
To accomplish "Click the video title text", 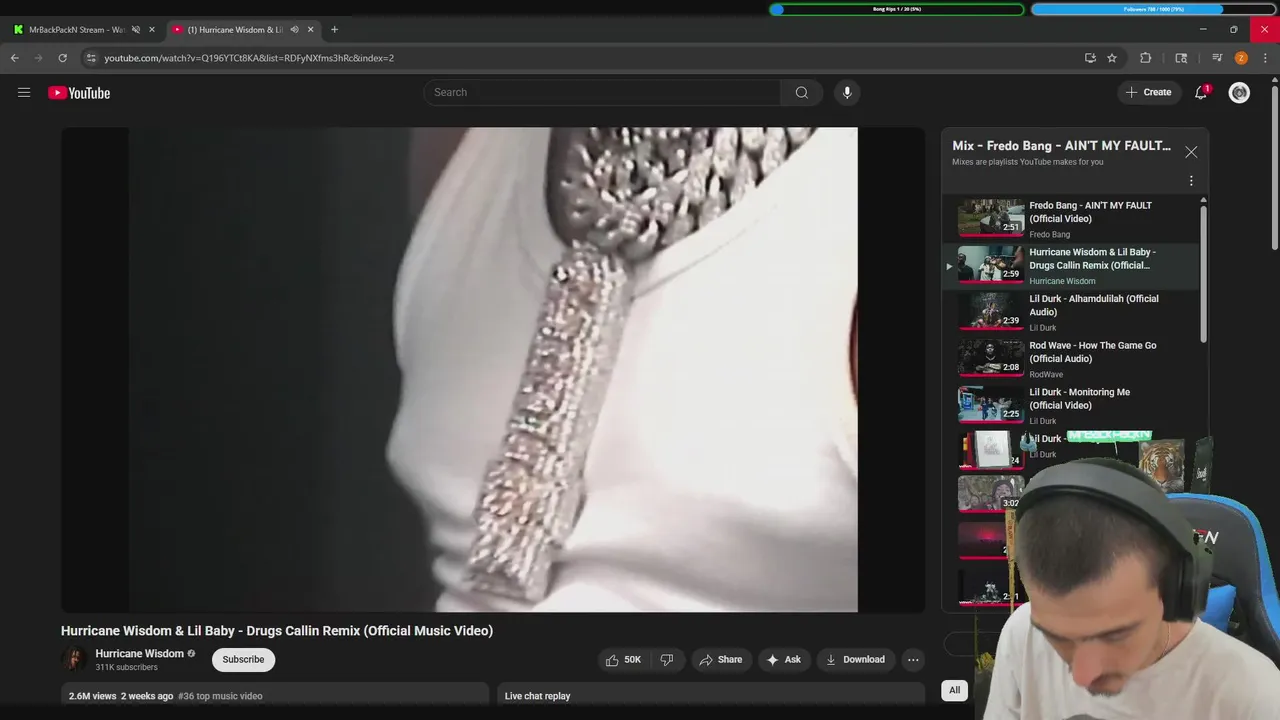I will coord(277,631).
